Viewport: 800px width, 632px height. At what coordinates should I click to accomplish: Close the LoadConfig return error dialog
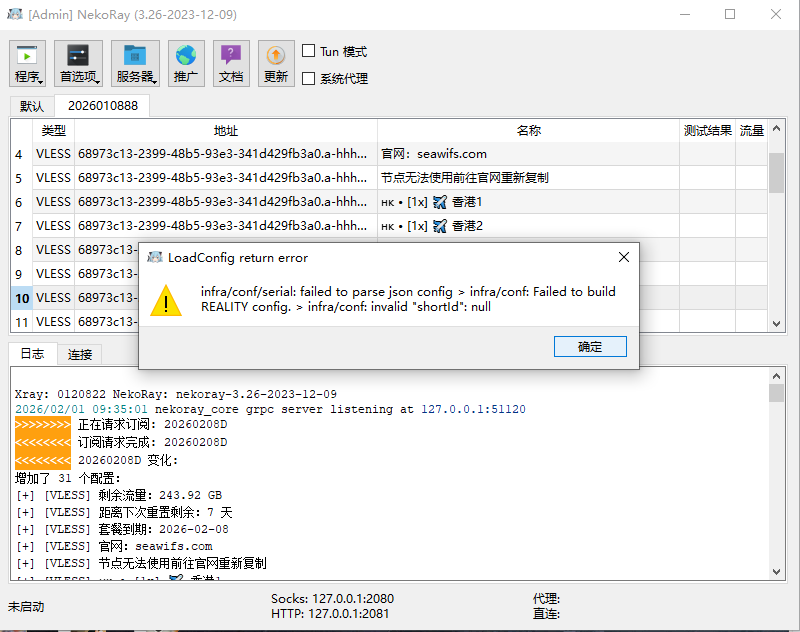[623, 257]
